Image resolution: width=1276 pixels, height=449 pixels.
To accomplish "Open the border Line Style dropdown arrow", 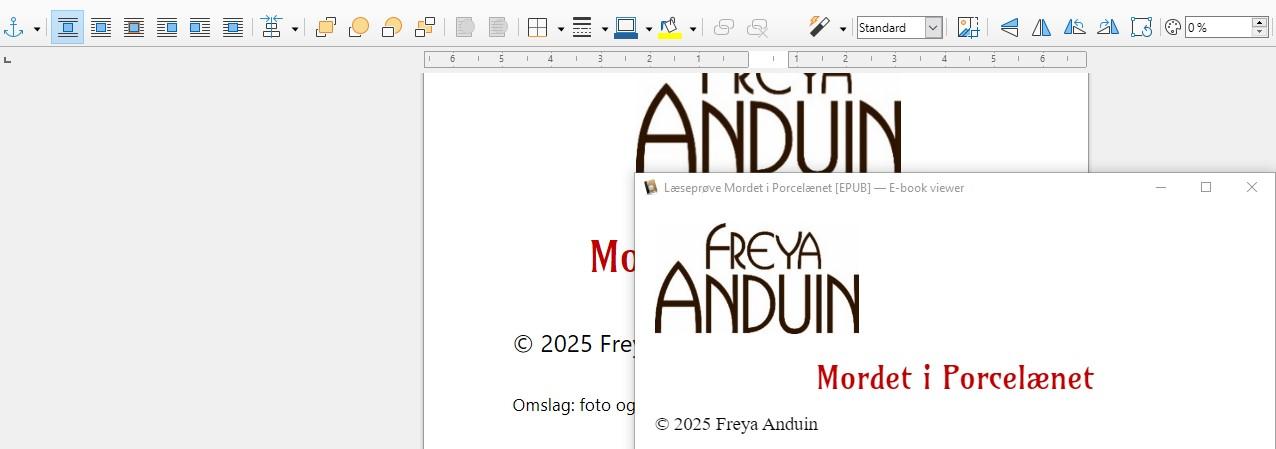I will (604, 29).
